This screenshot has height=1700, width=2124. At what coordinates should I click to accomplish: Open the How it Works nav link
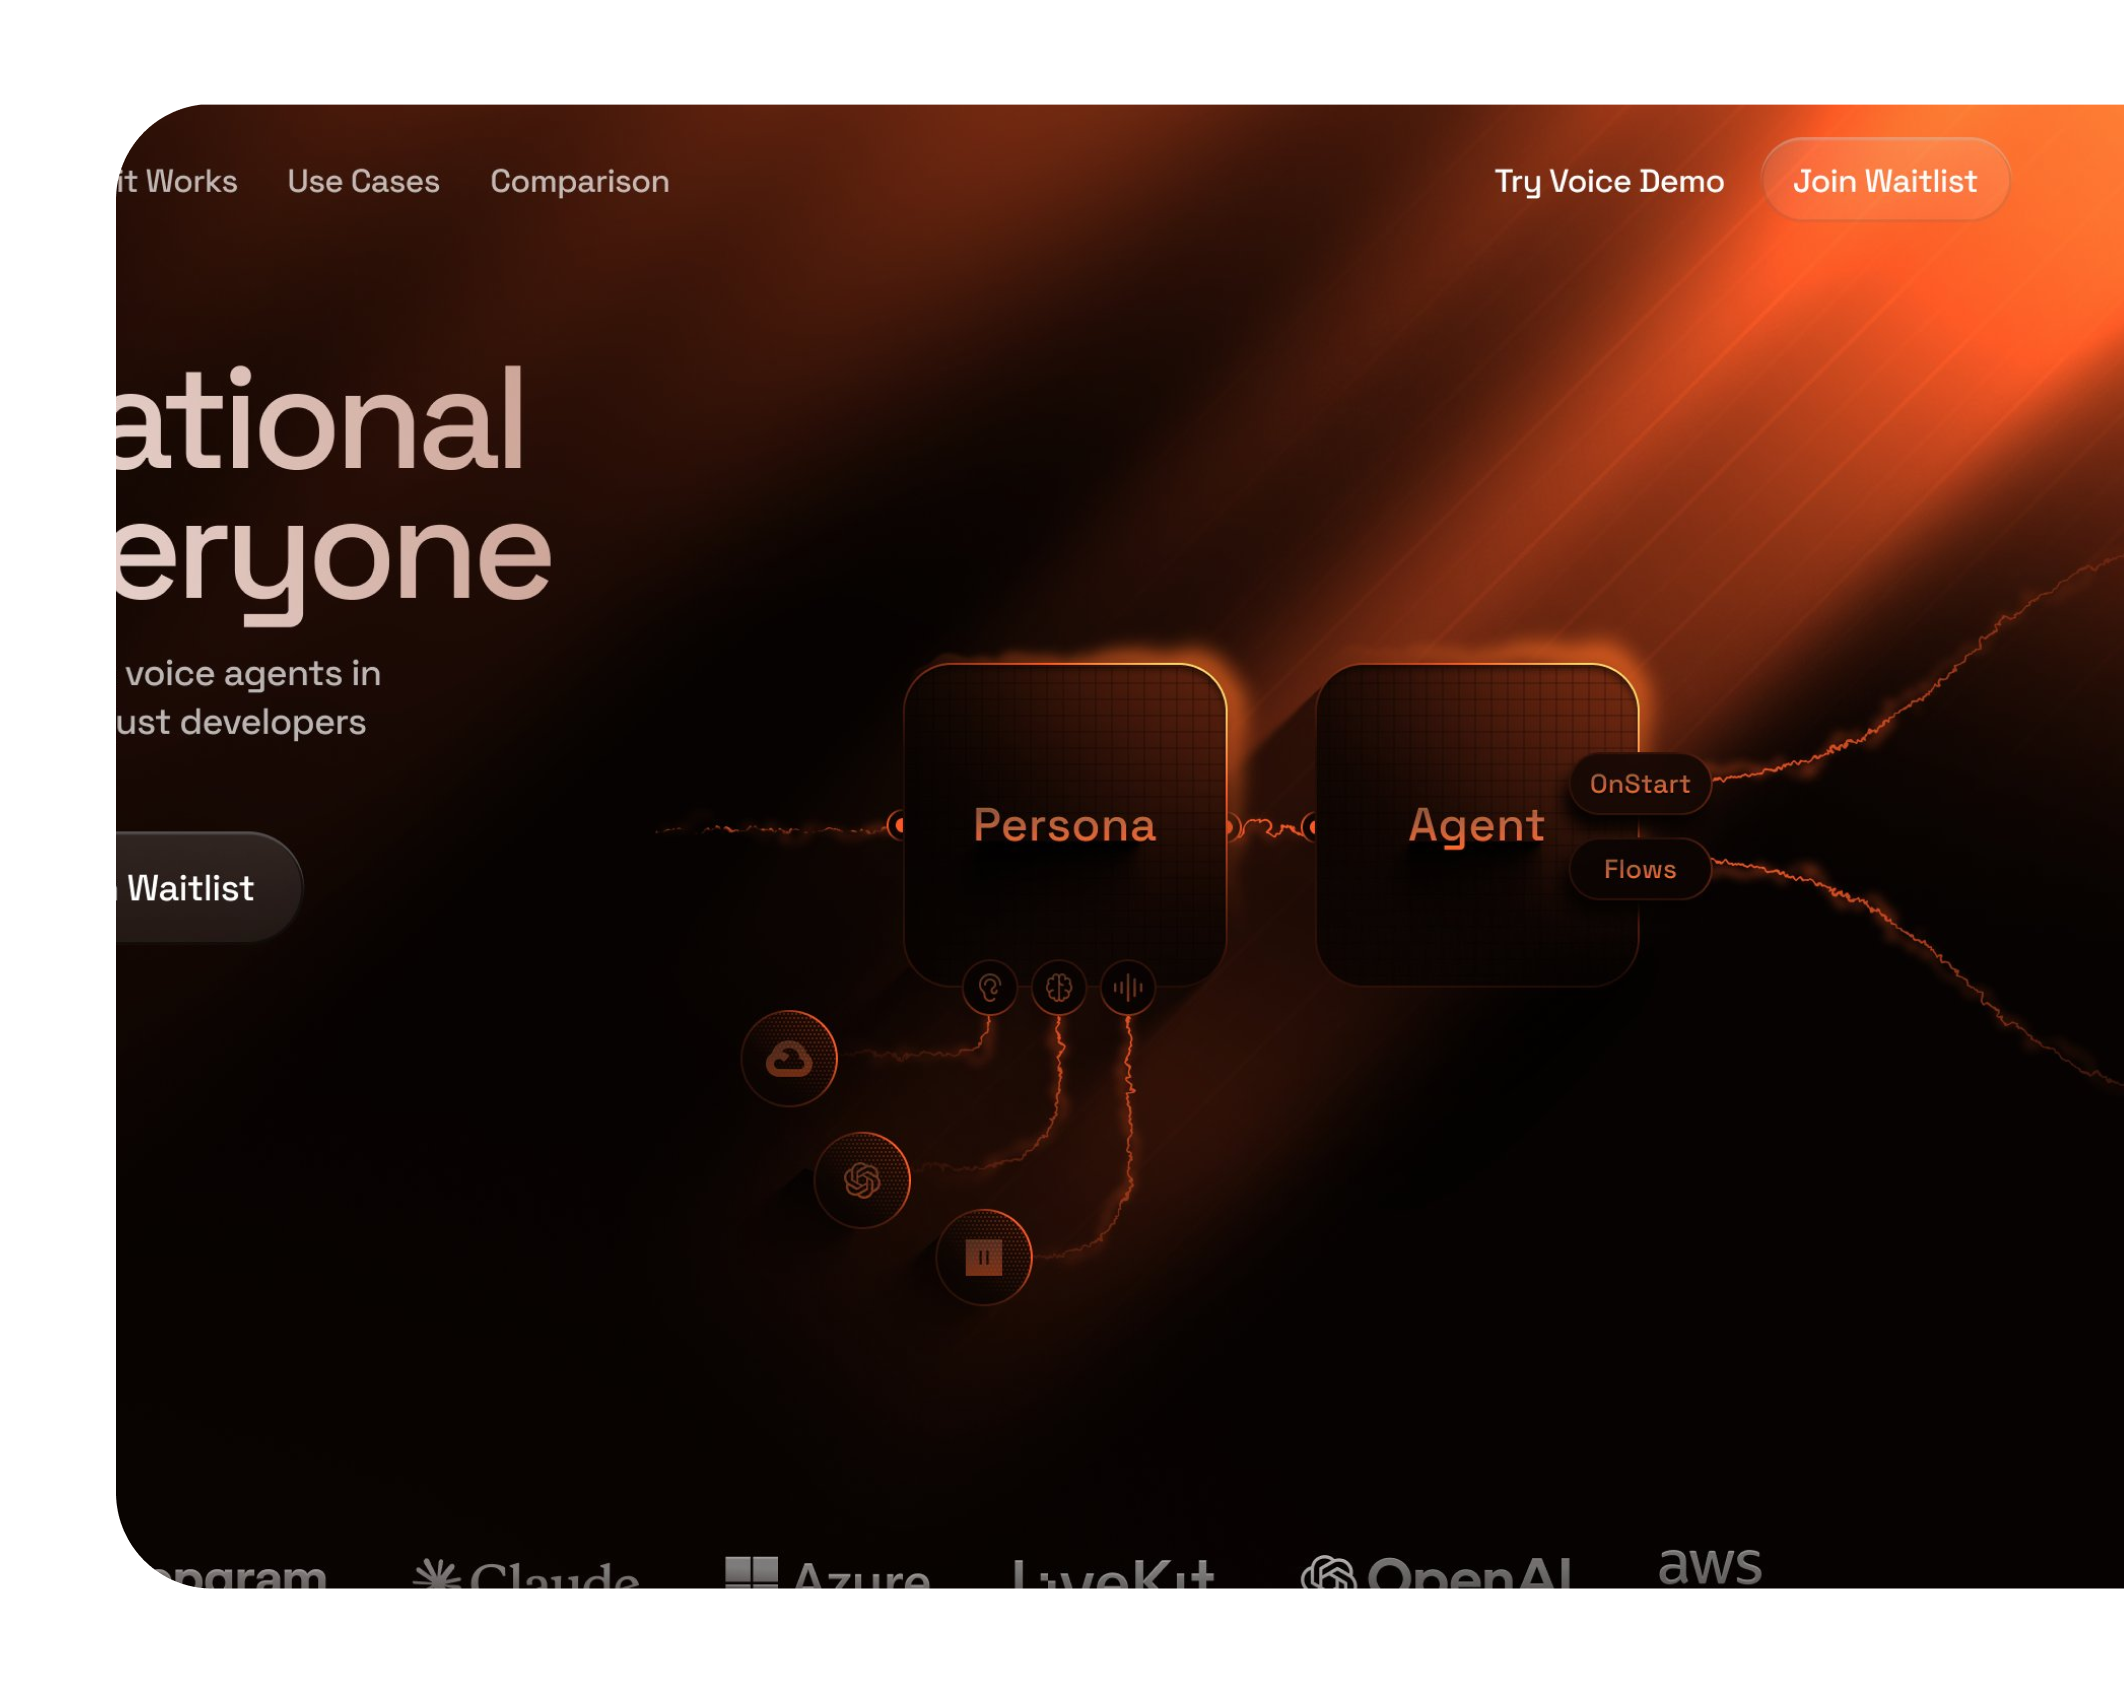tap(177, 181)
